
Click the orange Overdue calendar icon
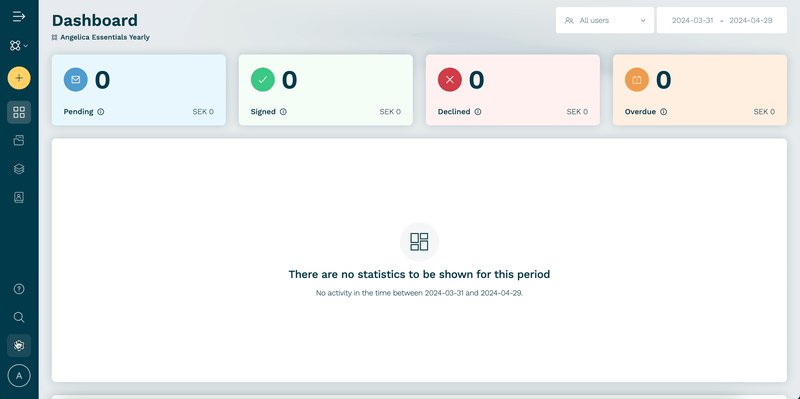click(x=637, y=80)
